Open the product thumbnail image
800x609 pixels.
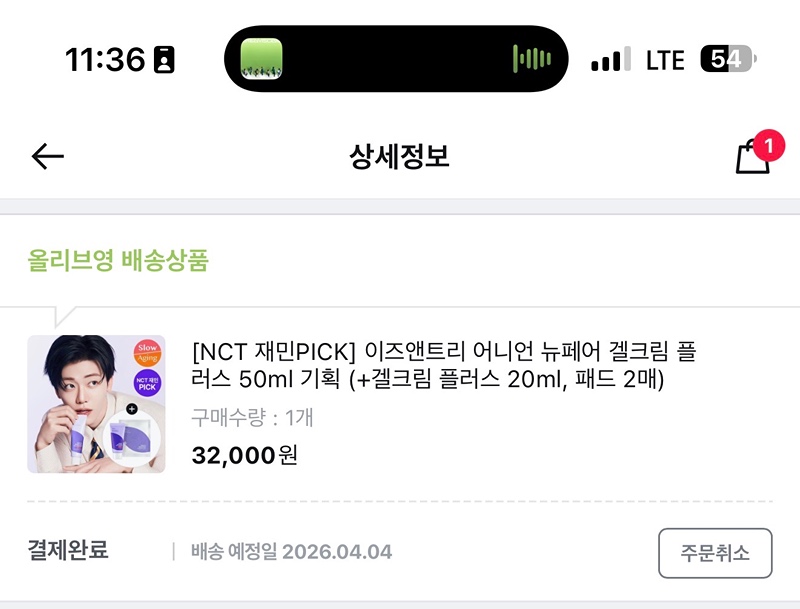tap(96, 404)
